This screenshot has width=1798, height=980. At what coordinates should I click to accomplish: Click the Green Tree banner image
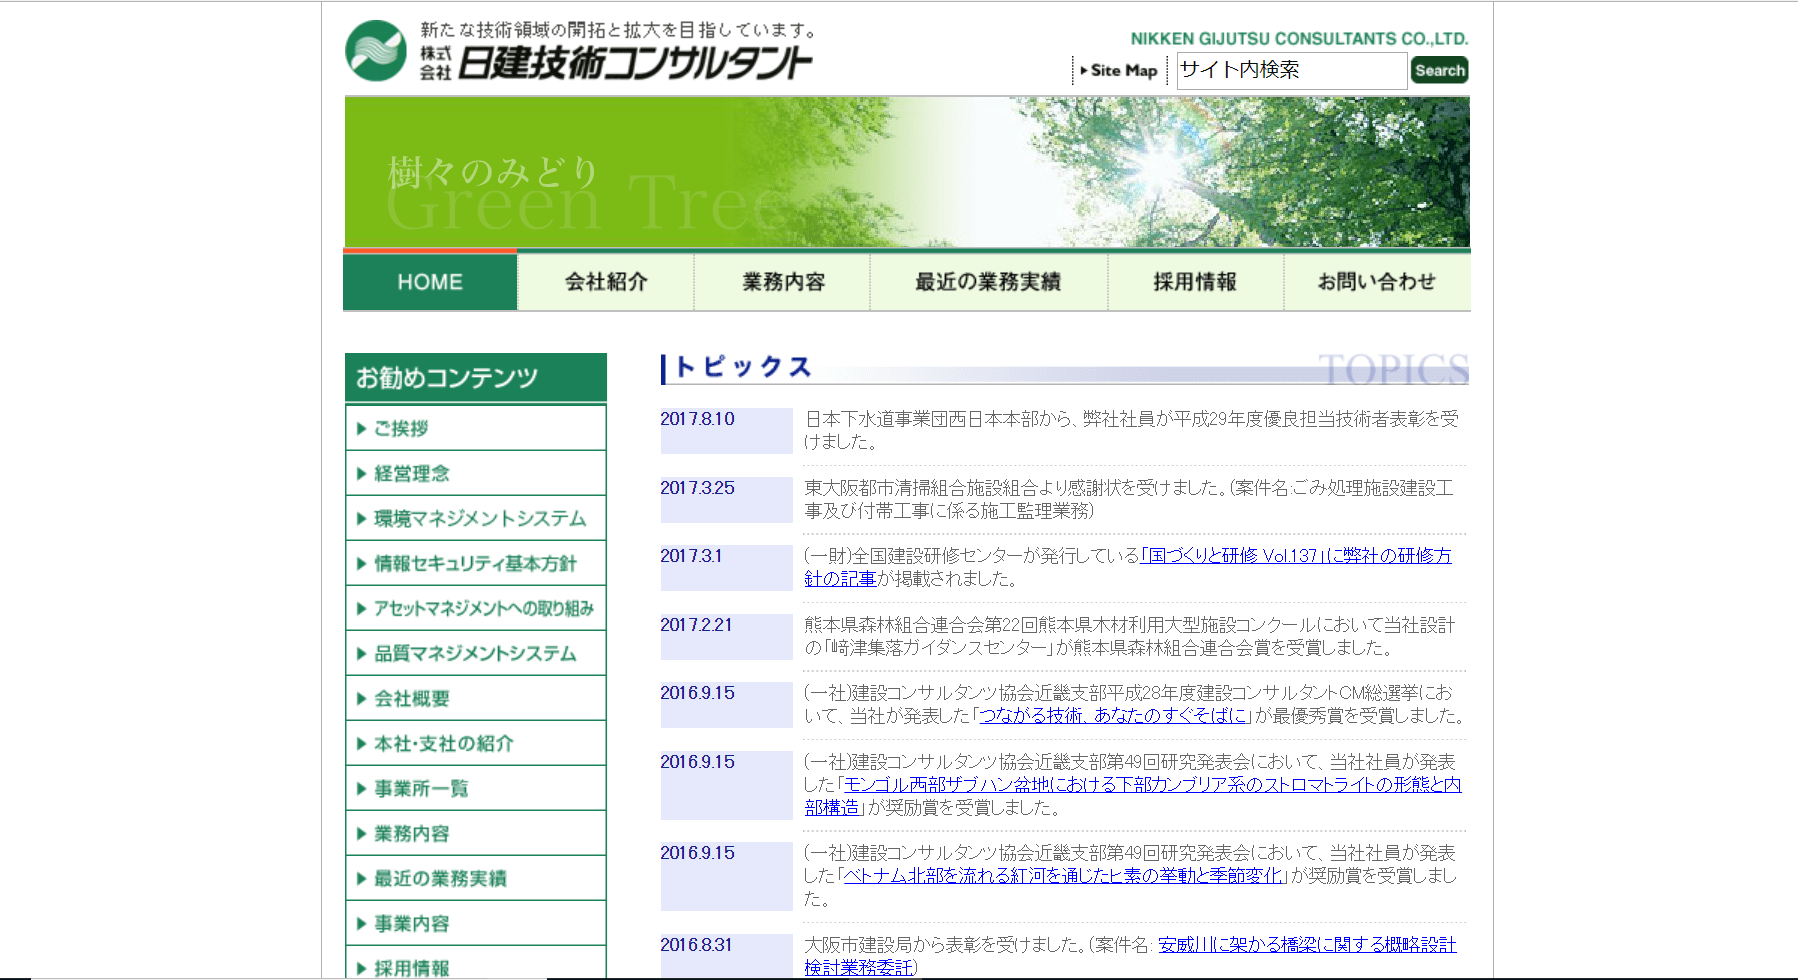tap(907, 172)
